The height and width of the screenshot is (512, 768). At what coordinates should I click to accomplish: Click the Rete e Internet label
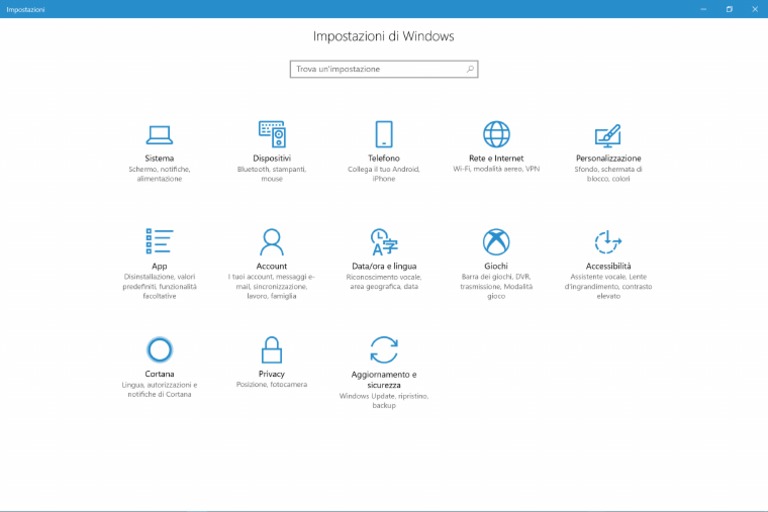tap(496, 158)
